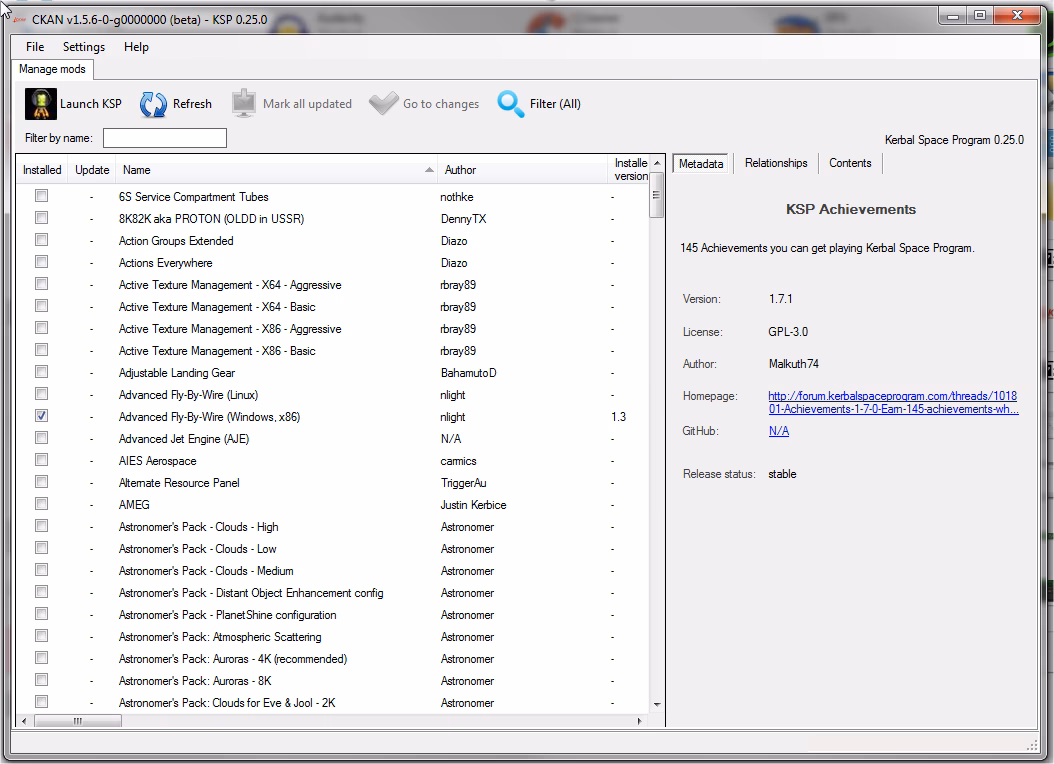Select Active Texture Management - X86 - Basic row
Screen dimensions: 1054x764
click(333, 351)
